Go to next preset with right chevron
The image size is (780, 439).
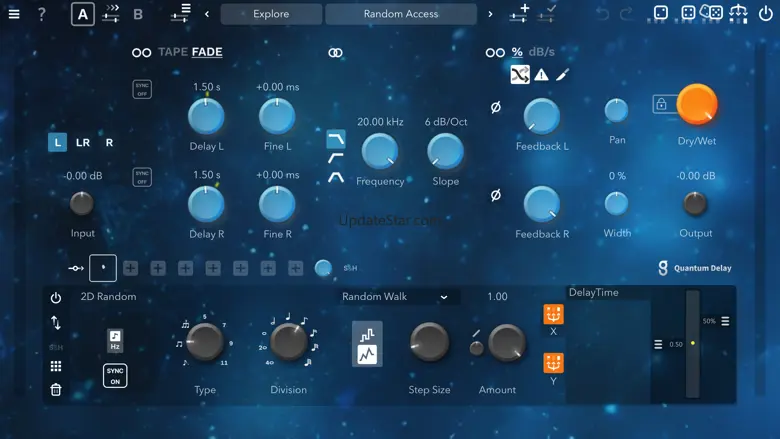[490, 14]
